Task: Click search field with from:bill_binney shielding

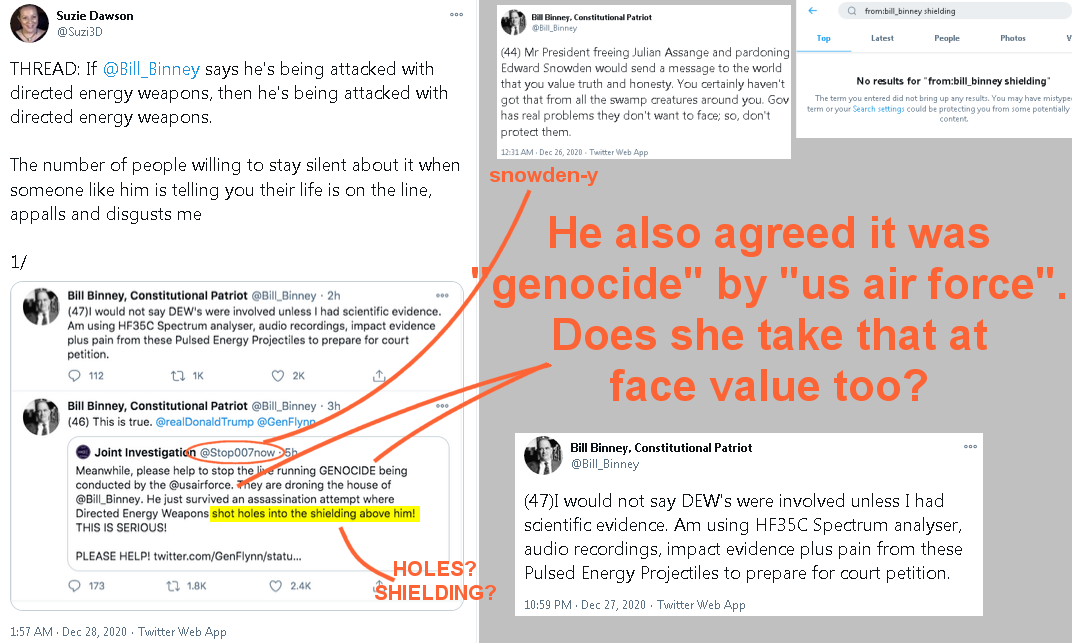Action: pyautogui.click(x=955, y=11)
